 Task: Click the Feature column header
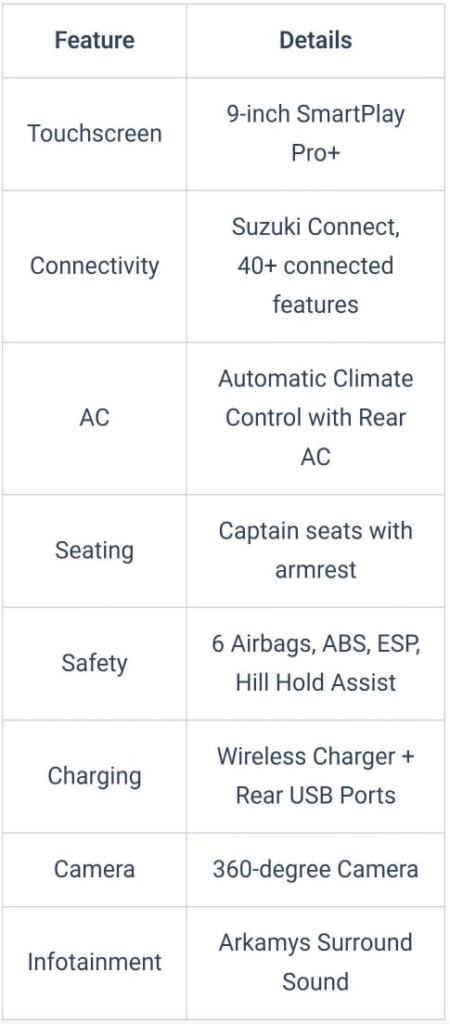click(95, 40)
